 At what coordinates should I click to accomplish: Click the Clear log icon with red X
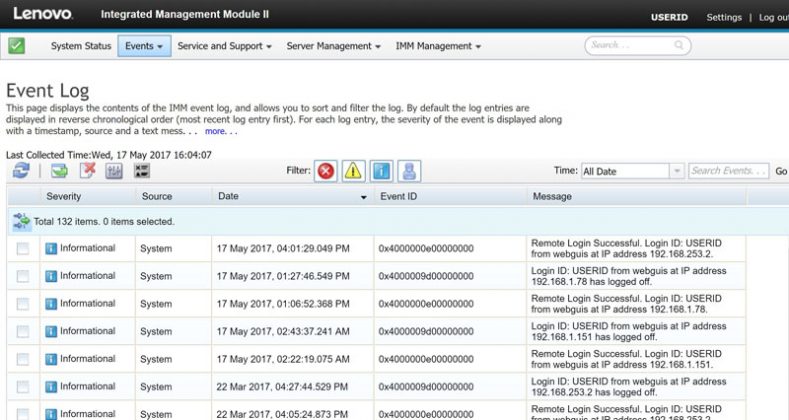pyautogui.click(x=87, y=171)
